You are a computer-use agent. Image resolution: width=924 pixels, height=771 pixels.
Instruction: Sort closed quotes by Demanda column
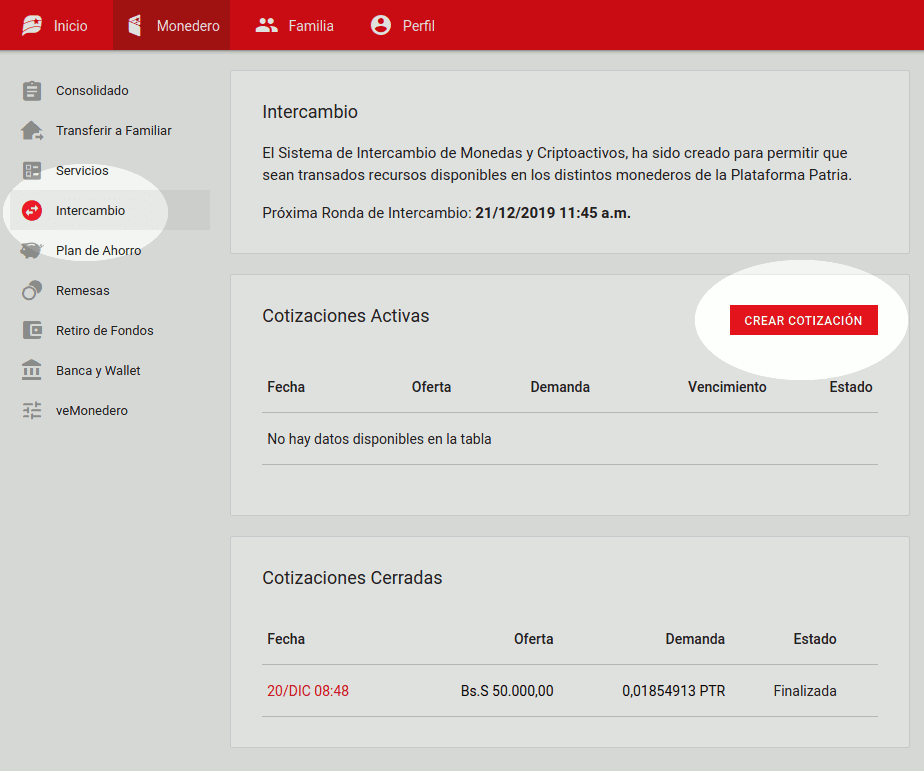tap(695, 639)
